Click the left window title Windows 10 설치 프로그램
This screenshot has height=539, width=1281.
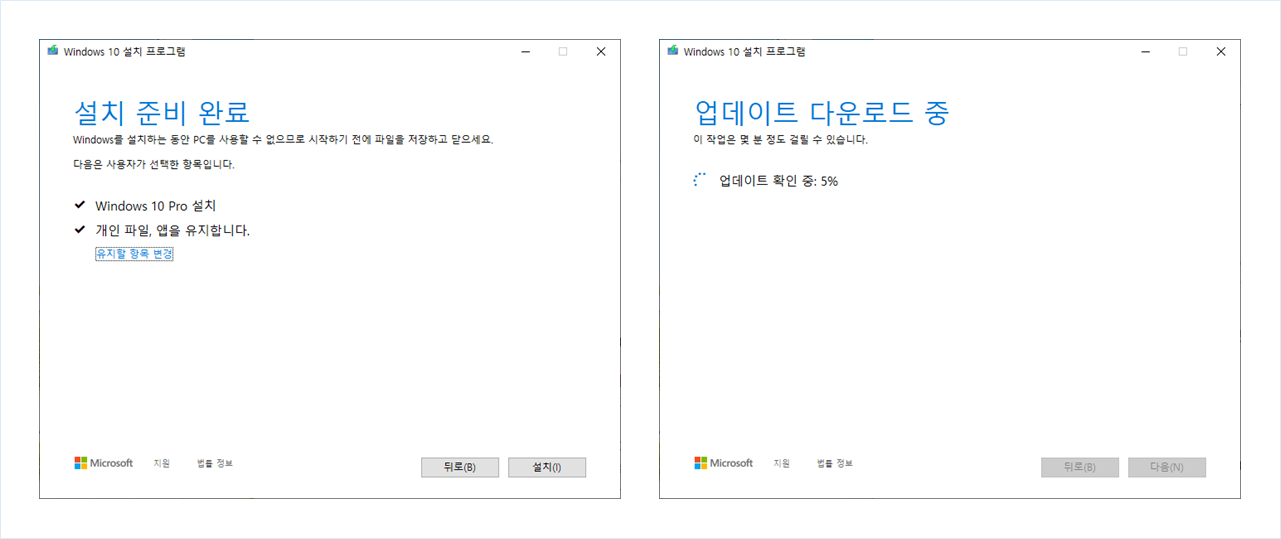tap(124, 51)
